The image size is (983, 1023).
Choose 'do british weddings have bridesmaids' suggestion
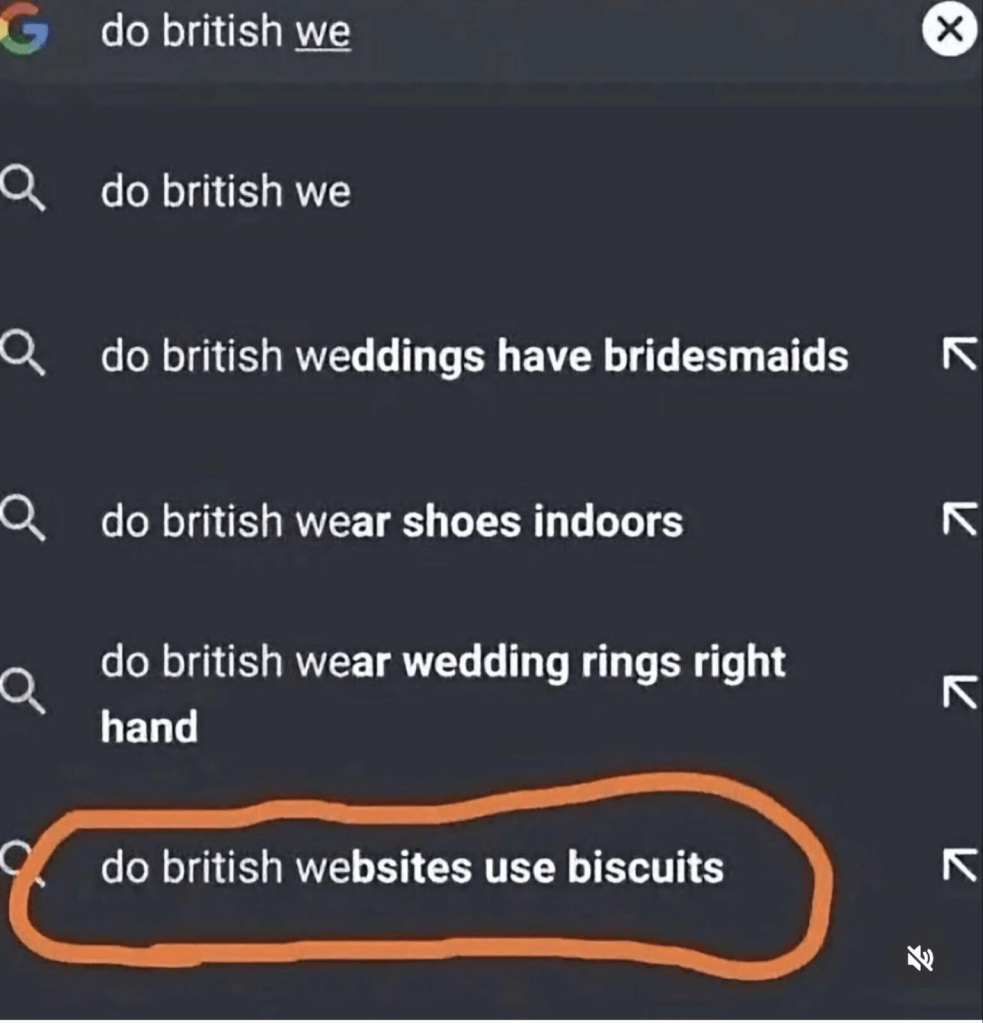(x=474, y=356)
